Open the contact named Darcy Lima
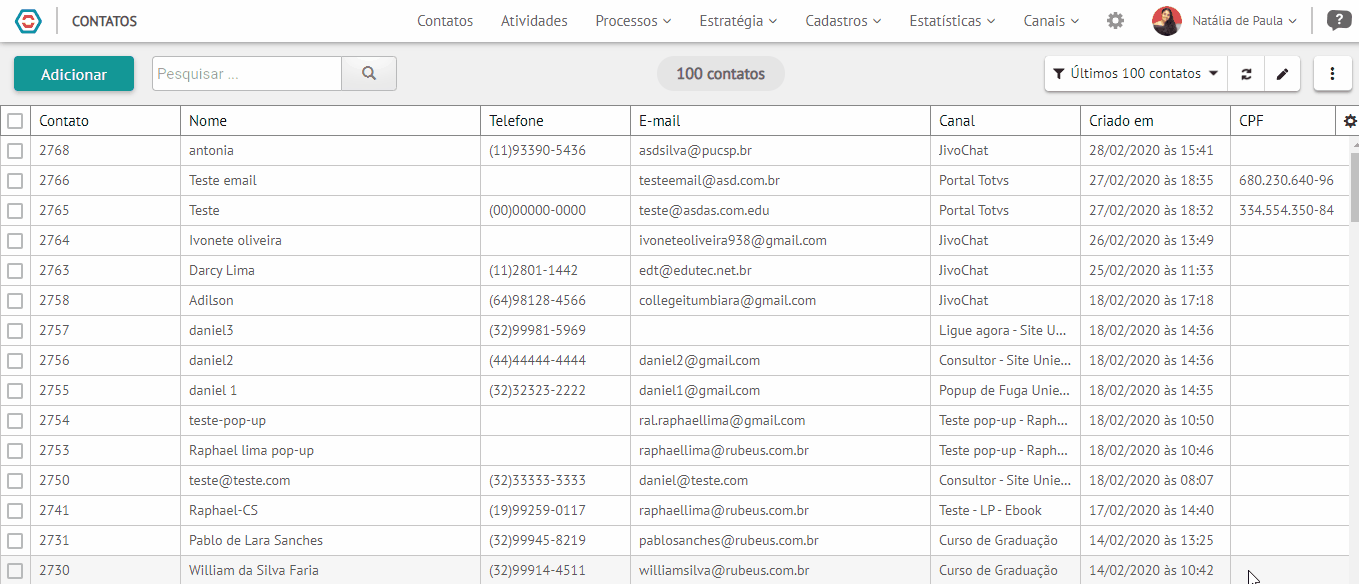This screenshot has height=584, width=1359. (222, 271)
